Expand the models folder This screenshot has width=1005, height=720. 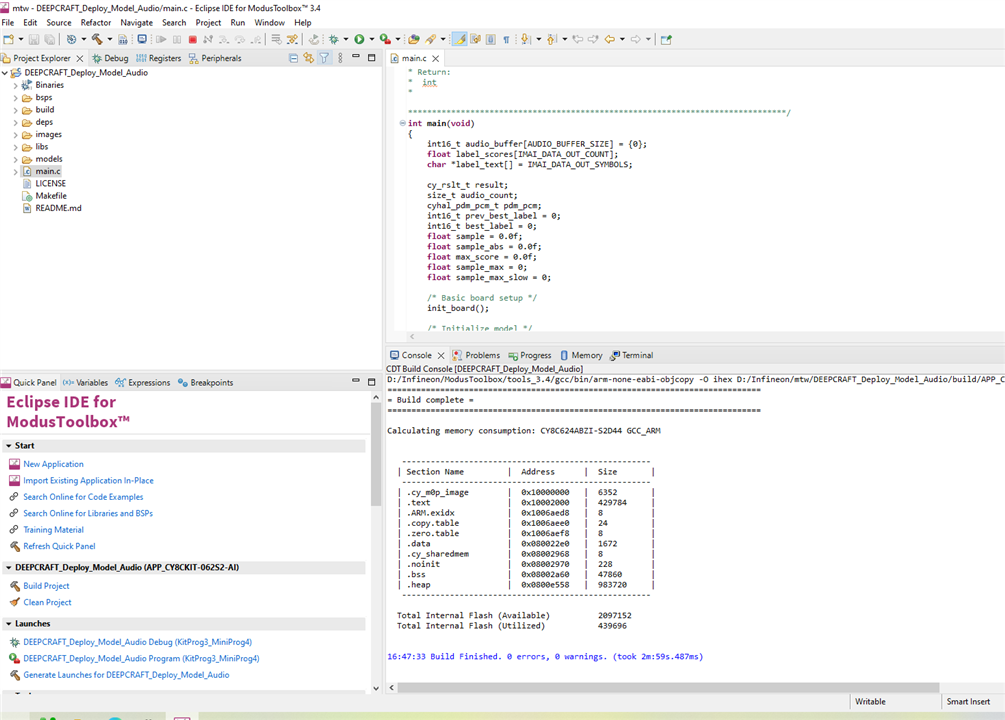(x=15, y=159)
